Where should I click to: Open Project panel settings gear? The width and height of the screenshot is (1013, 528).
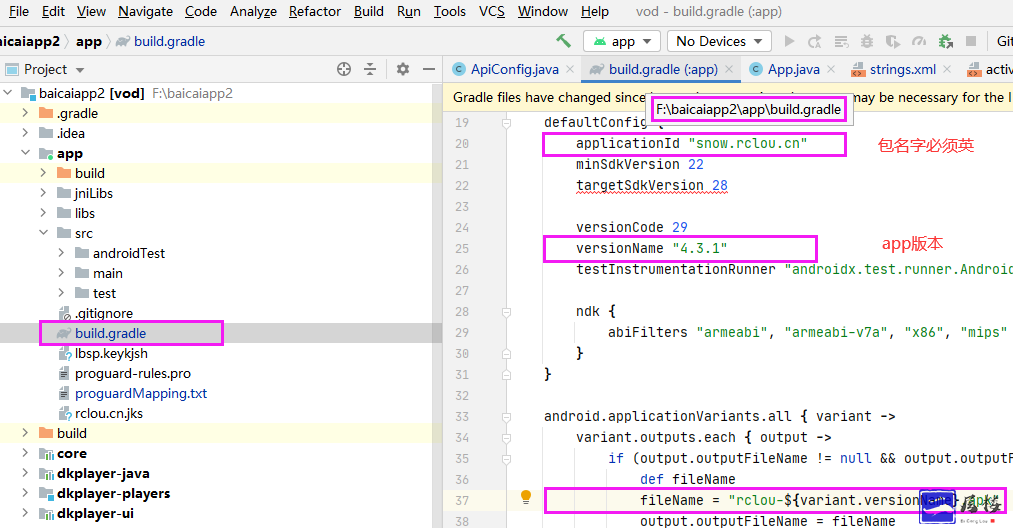(x=402, y=69)
